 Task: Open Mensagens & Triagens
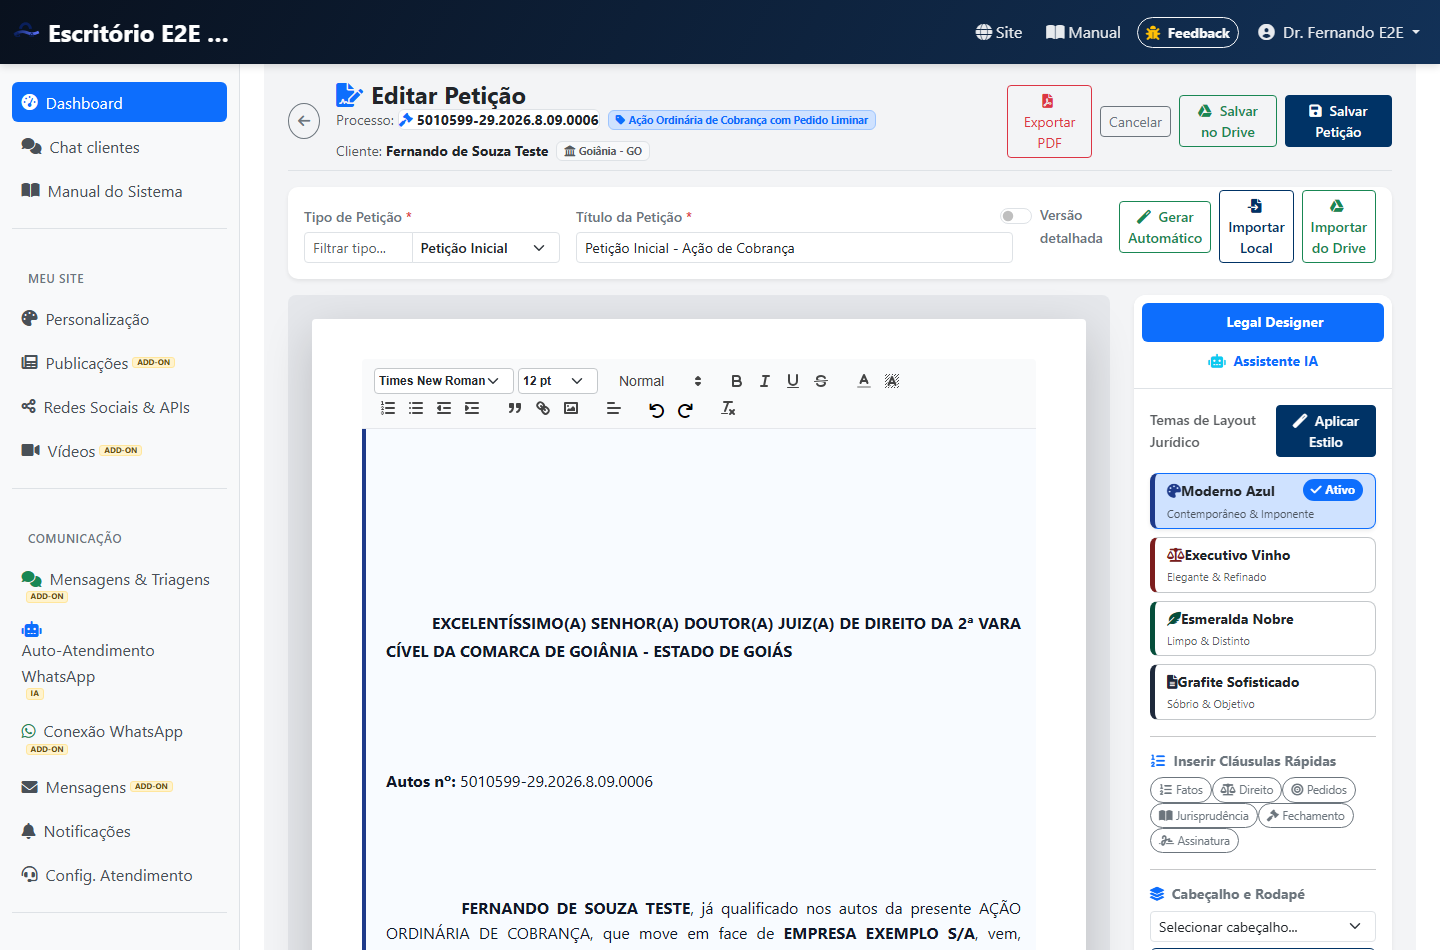[x=119, y=585]
